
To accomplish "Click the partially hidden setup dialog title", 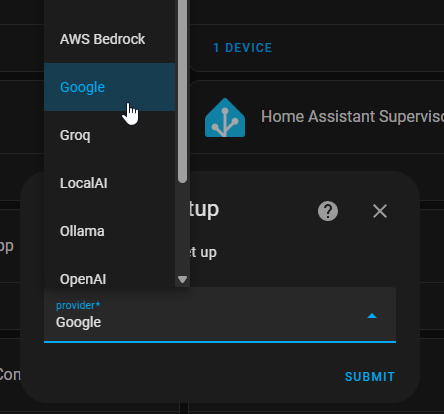I will point(204,209).
